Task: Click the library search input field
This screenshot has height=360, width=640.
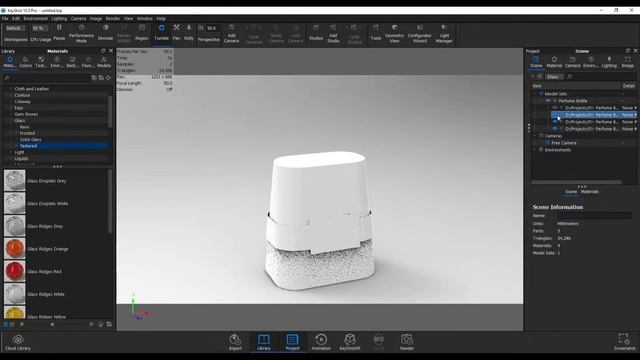Action: tap(46, 78)
